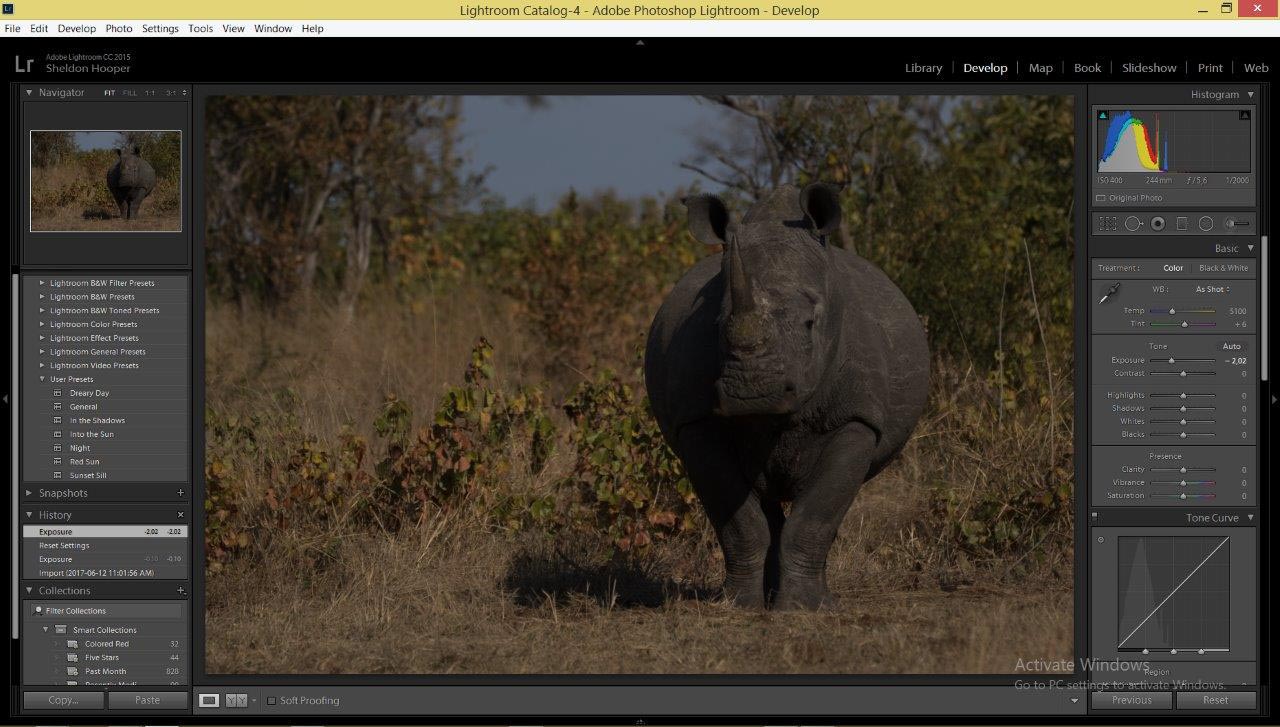Click the Copy... settings button
Screen dimensions: 1280x727
coord(63,700)
